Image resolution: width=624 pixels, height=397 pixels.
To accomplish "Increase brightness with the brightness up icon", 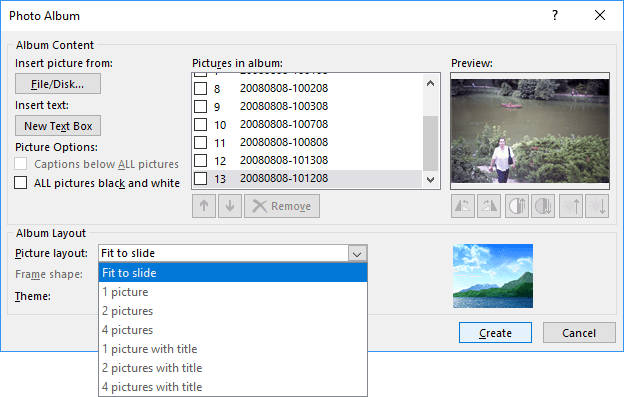I will (571, 206).
